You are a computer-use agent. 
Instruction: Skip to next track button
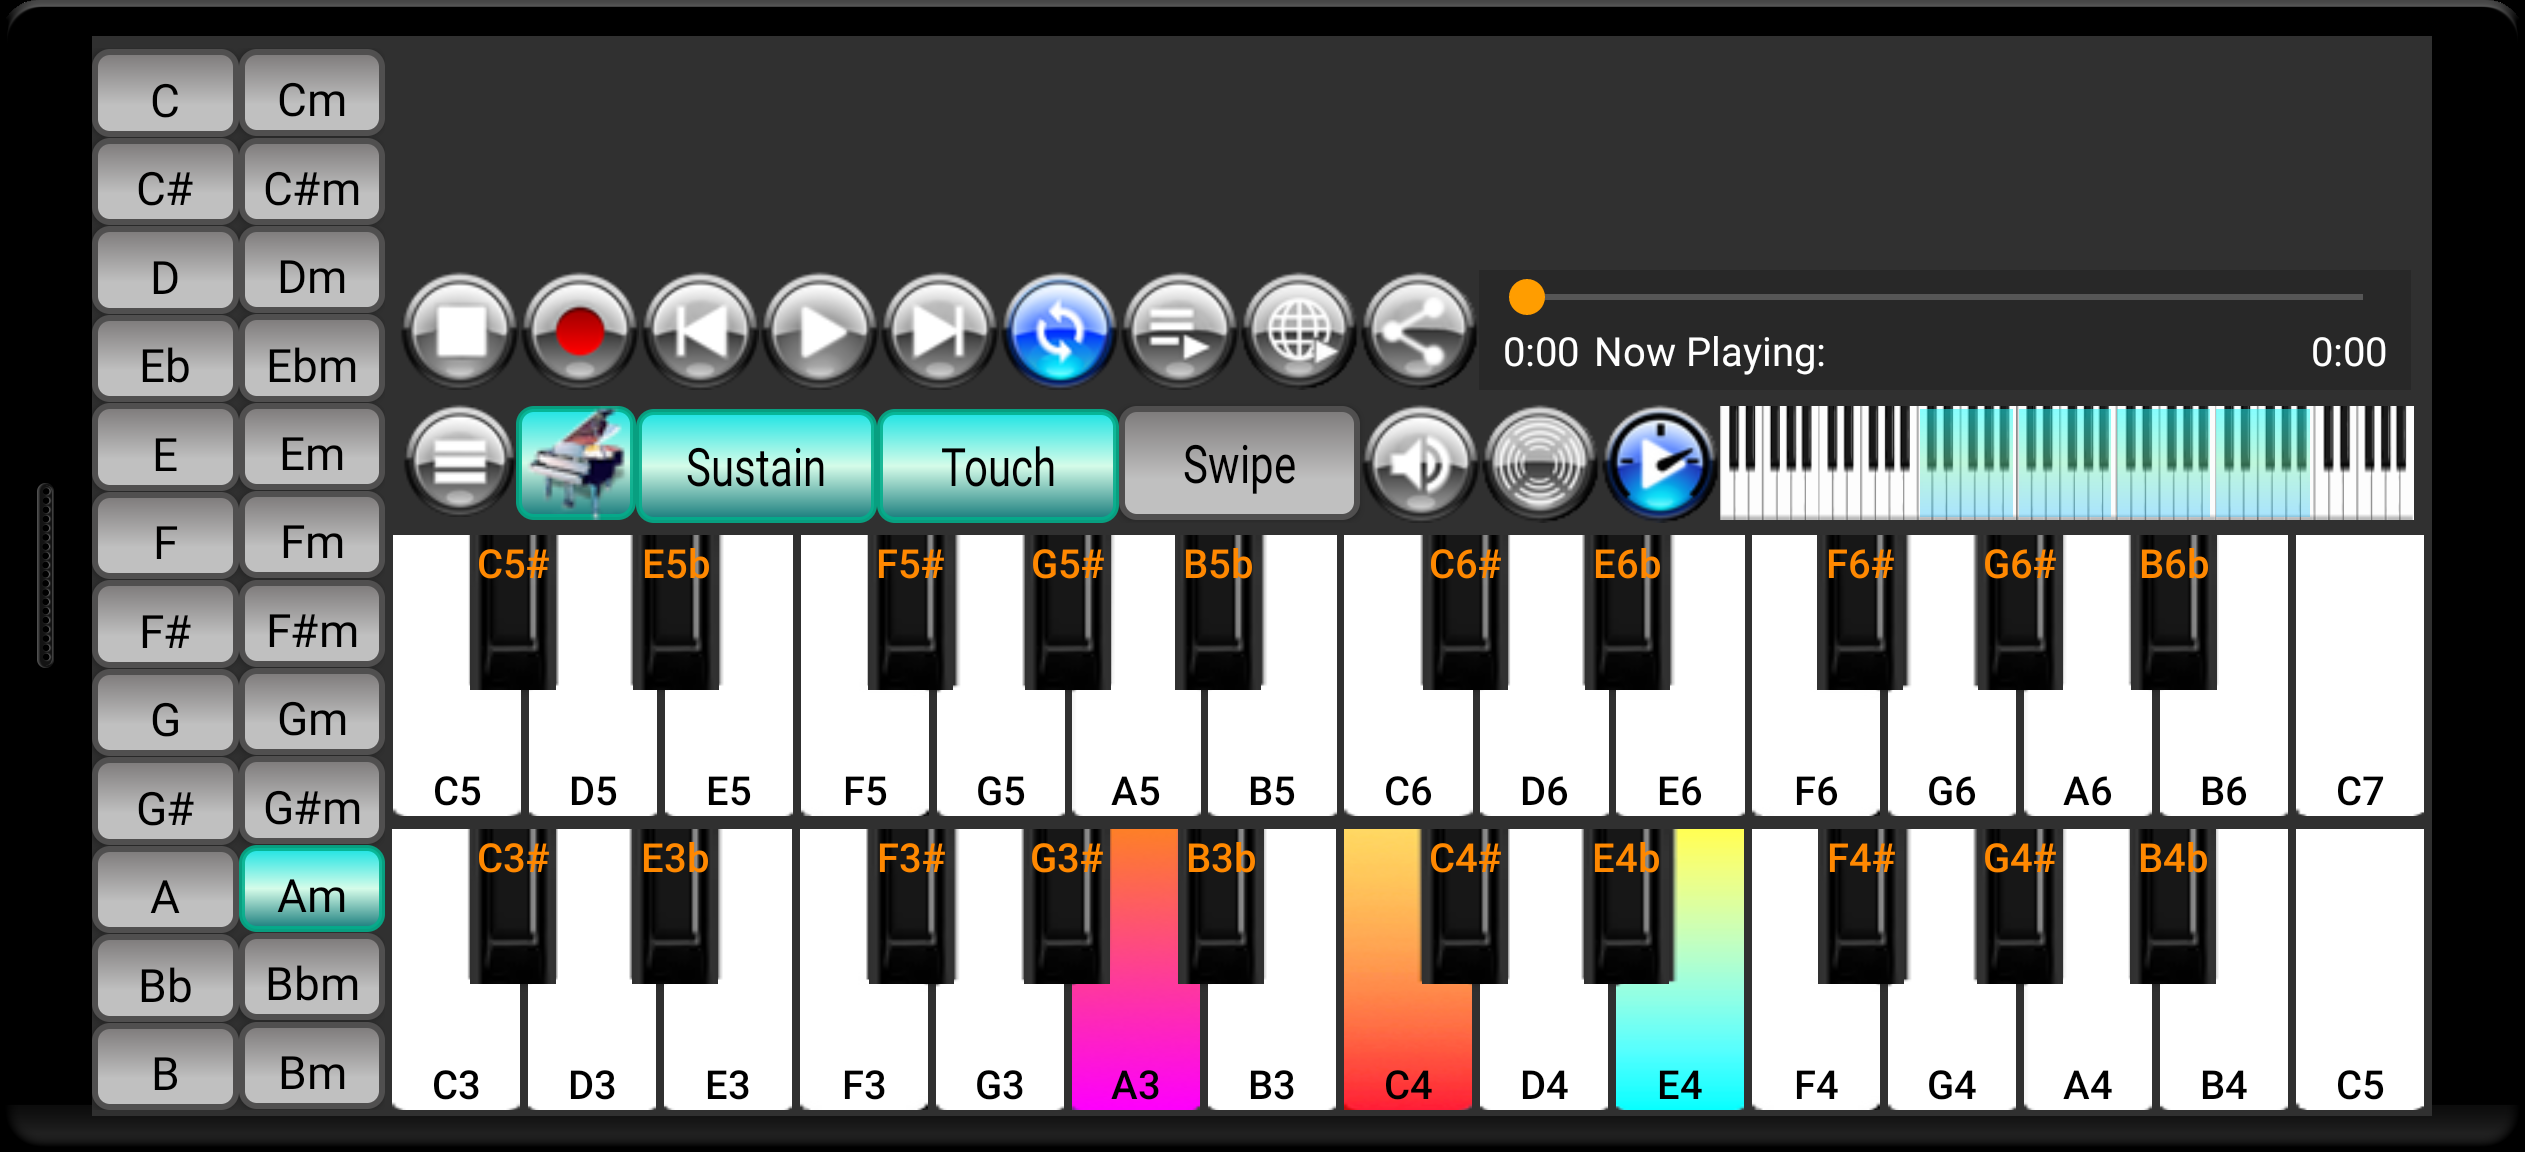point(940,331)
